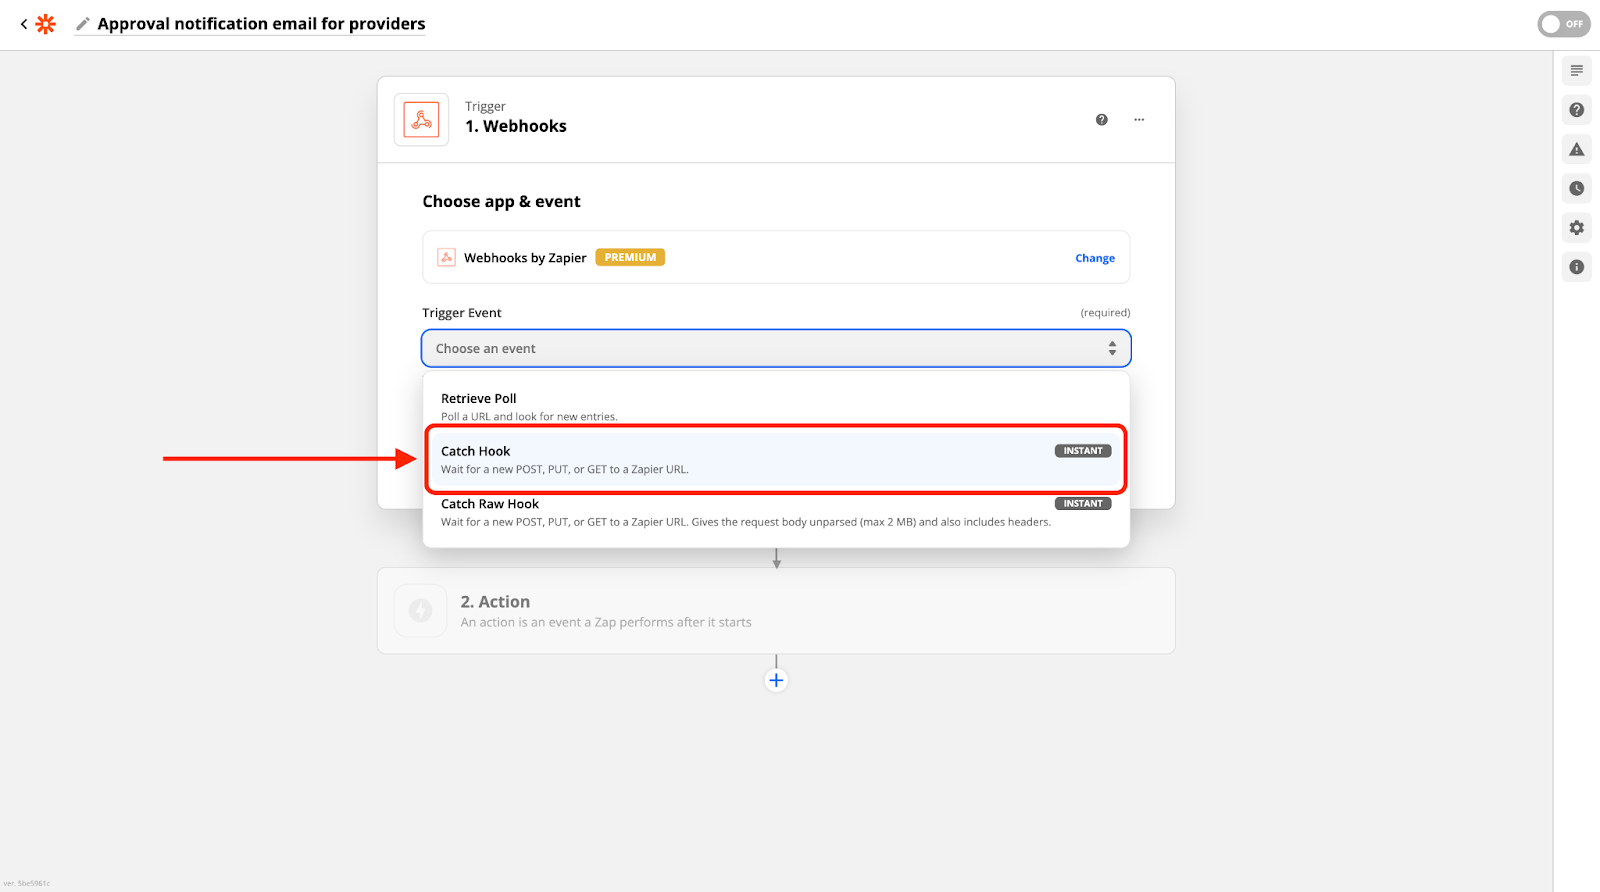Open the help question mark in sidebar

(x=1577, y=110)
